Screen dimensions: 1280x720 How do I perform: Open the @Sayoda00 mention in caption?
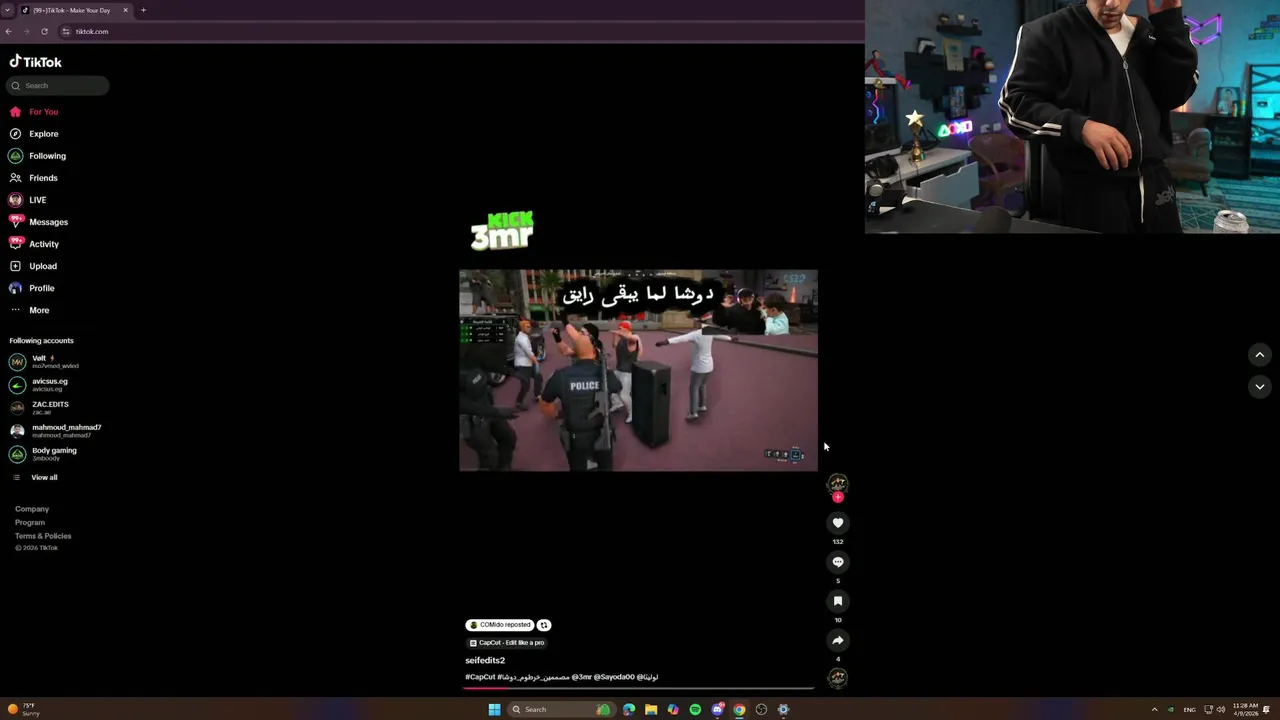tap(614, 677)
